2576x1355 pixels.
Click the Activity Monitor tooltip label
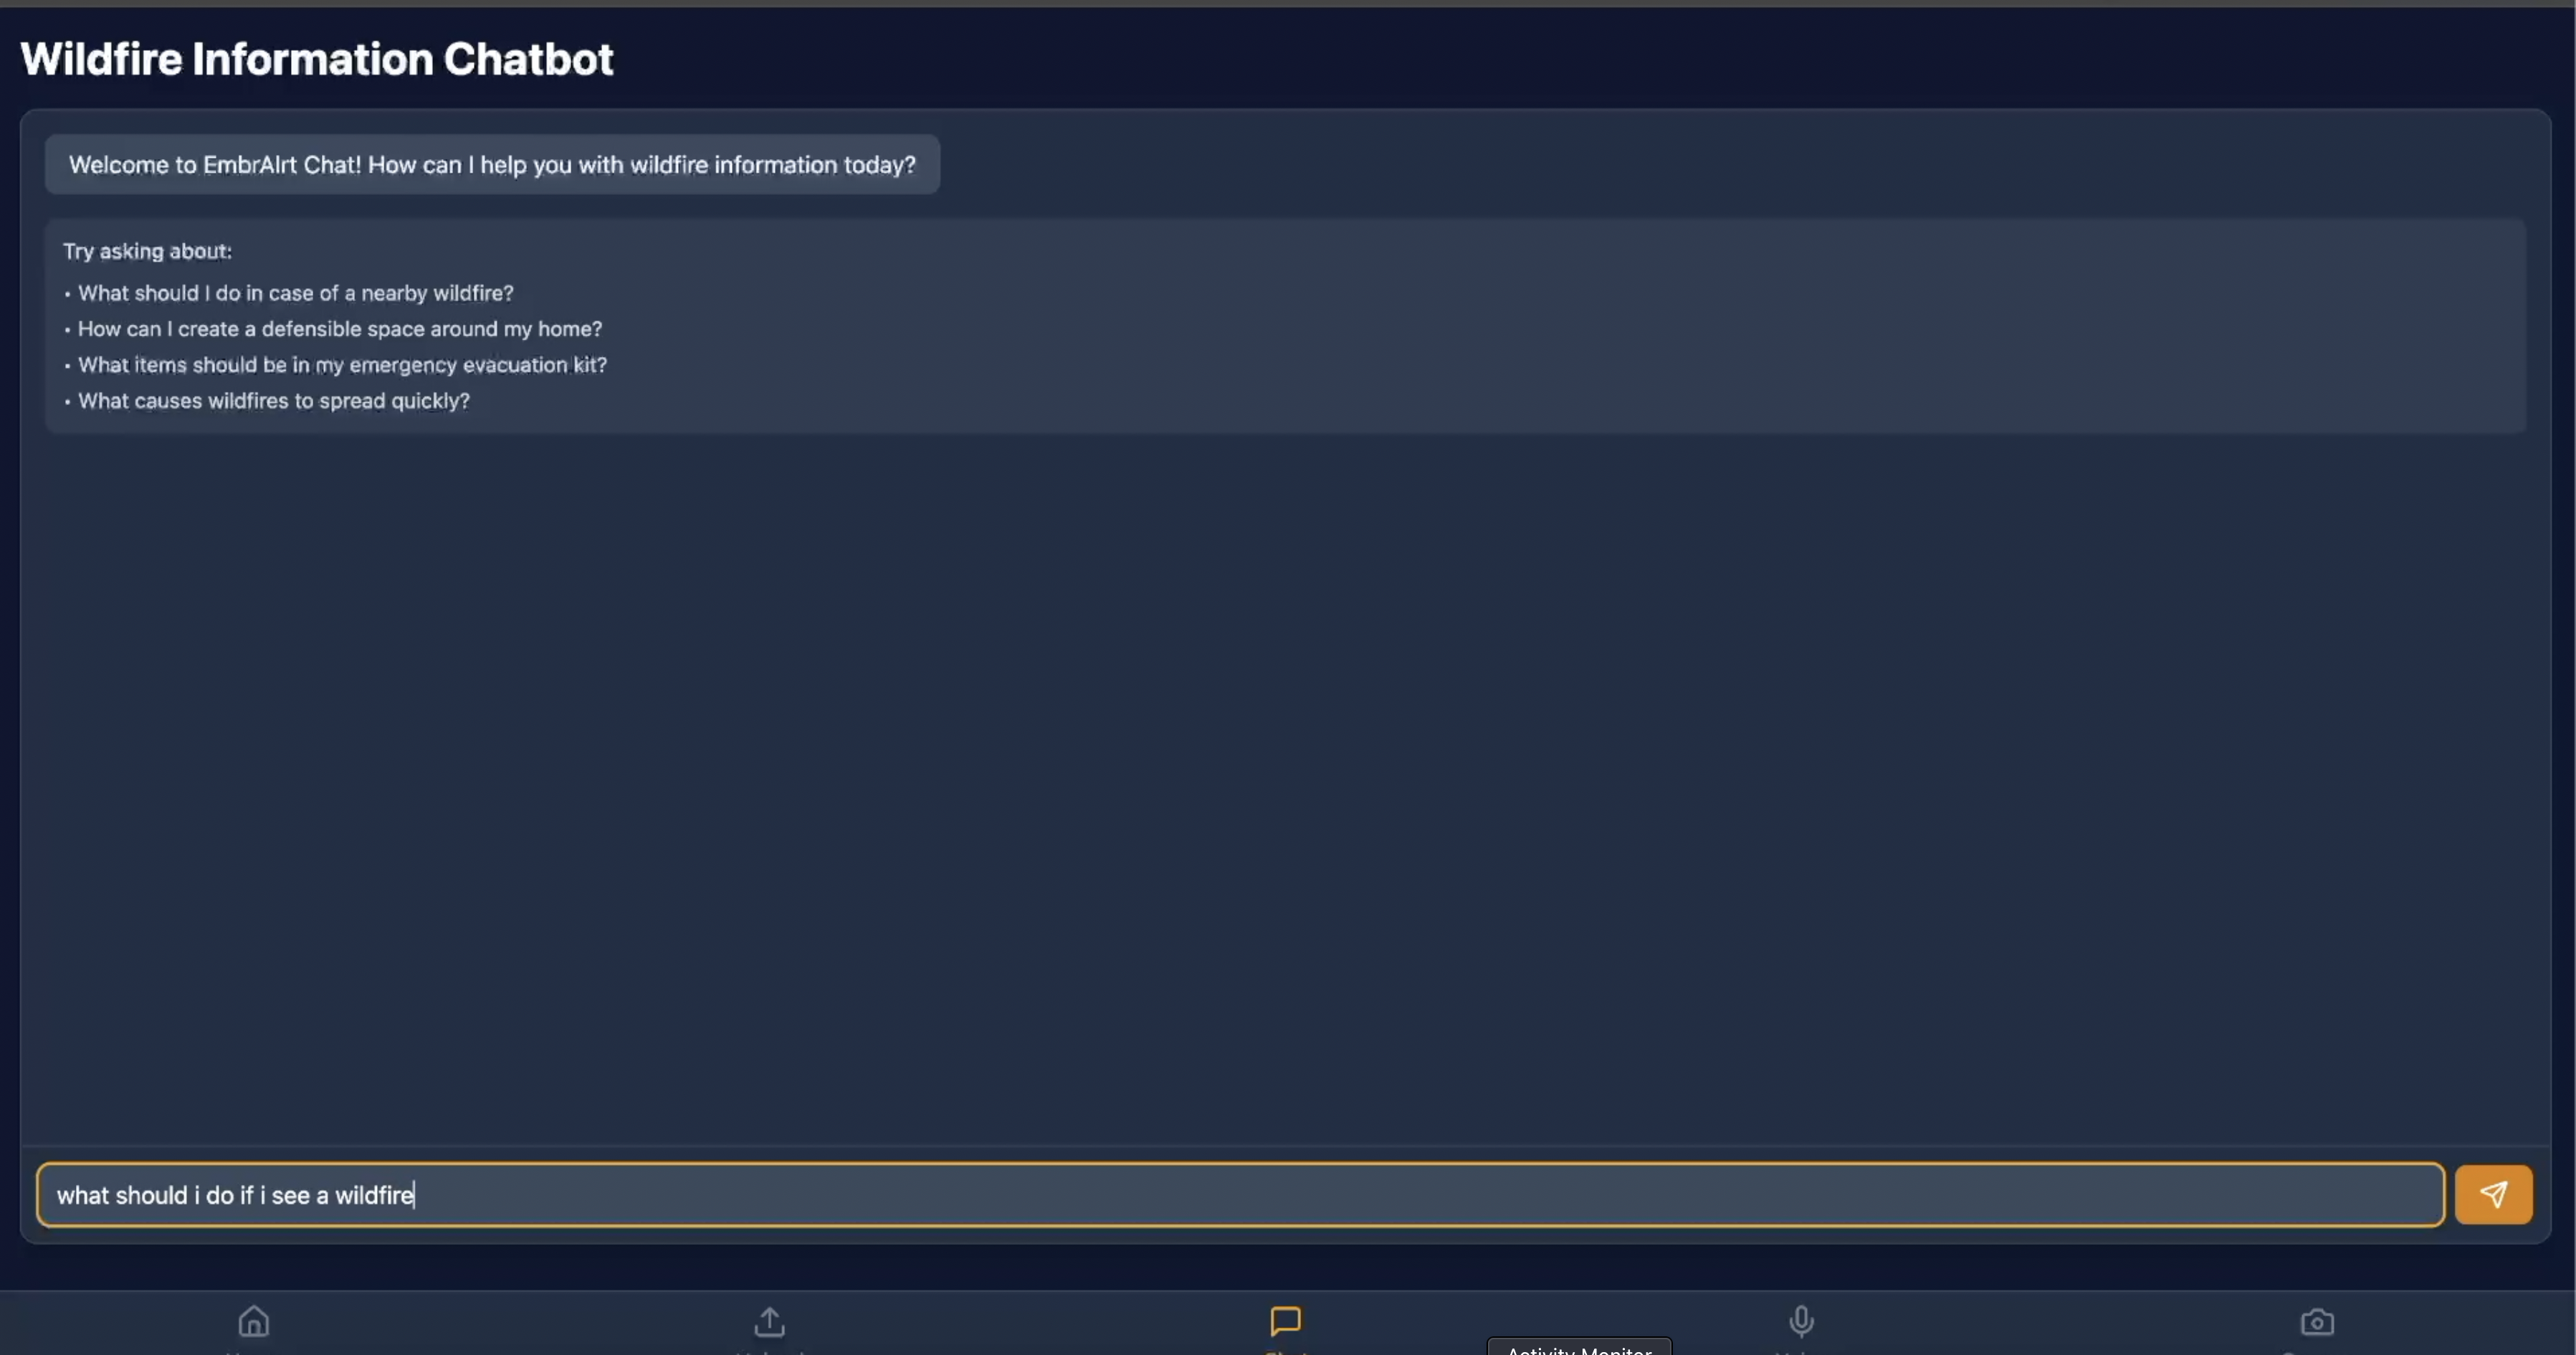[x=1578, y=1348]
